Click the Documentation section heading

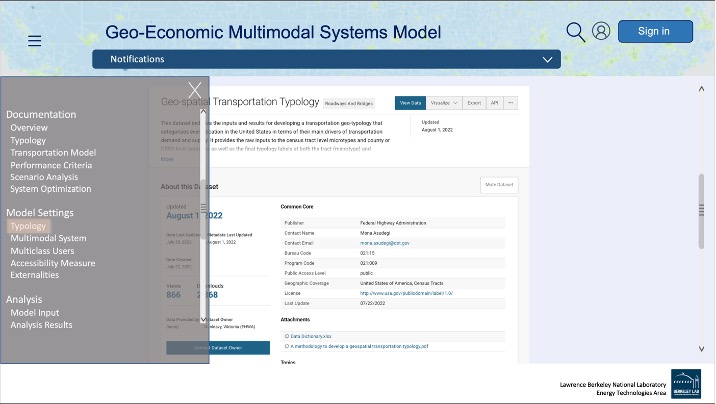(41, 115)
